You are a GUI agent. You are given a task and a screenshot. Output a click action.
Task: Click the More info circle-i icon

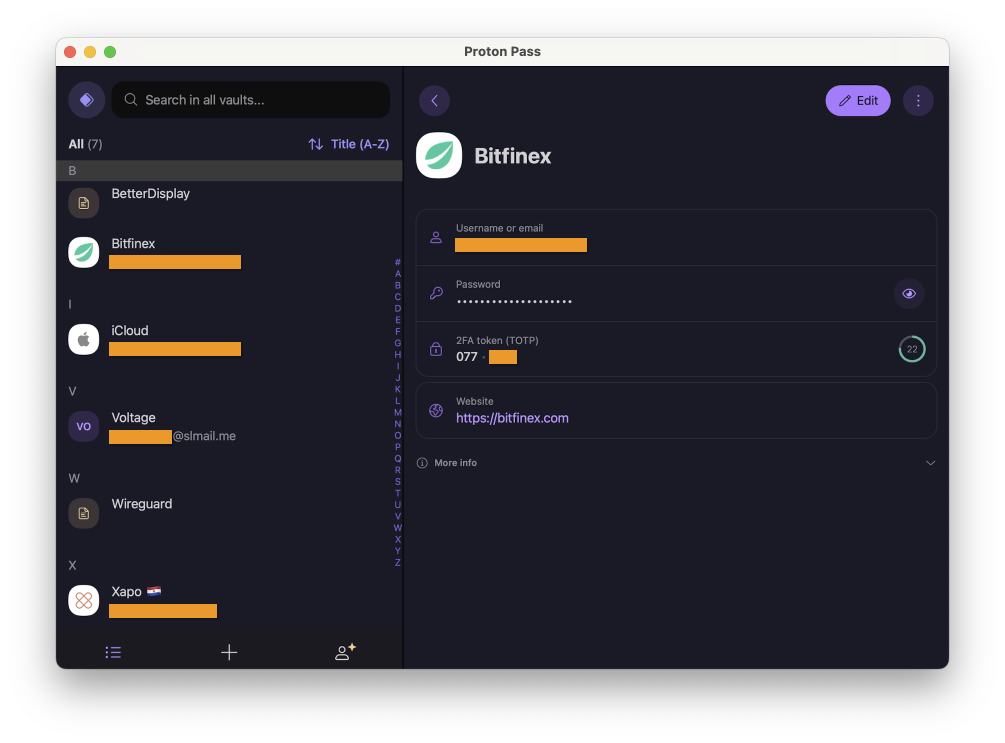(422, 463)
